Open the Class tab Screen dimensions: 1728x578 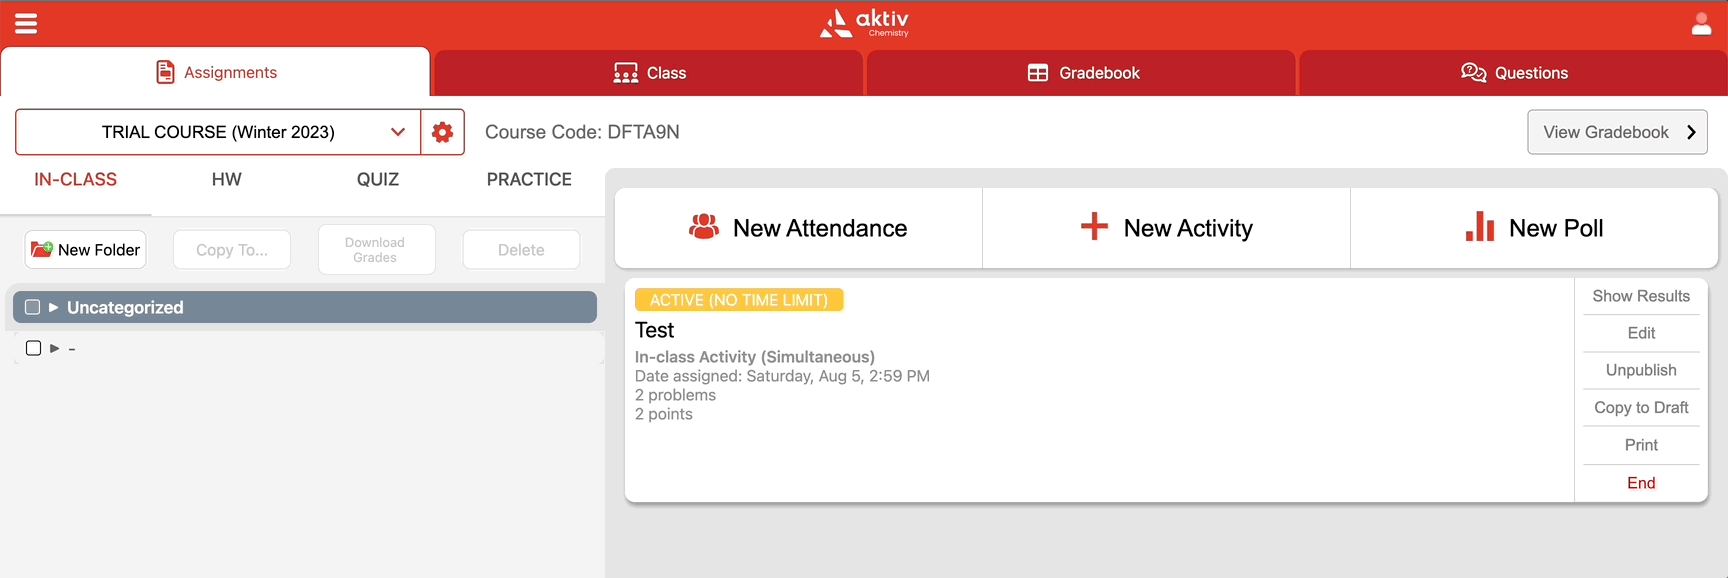point(649,73)
